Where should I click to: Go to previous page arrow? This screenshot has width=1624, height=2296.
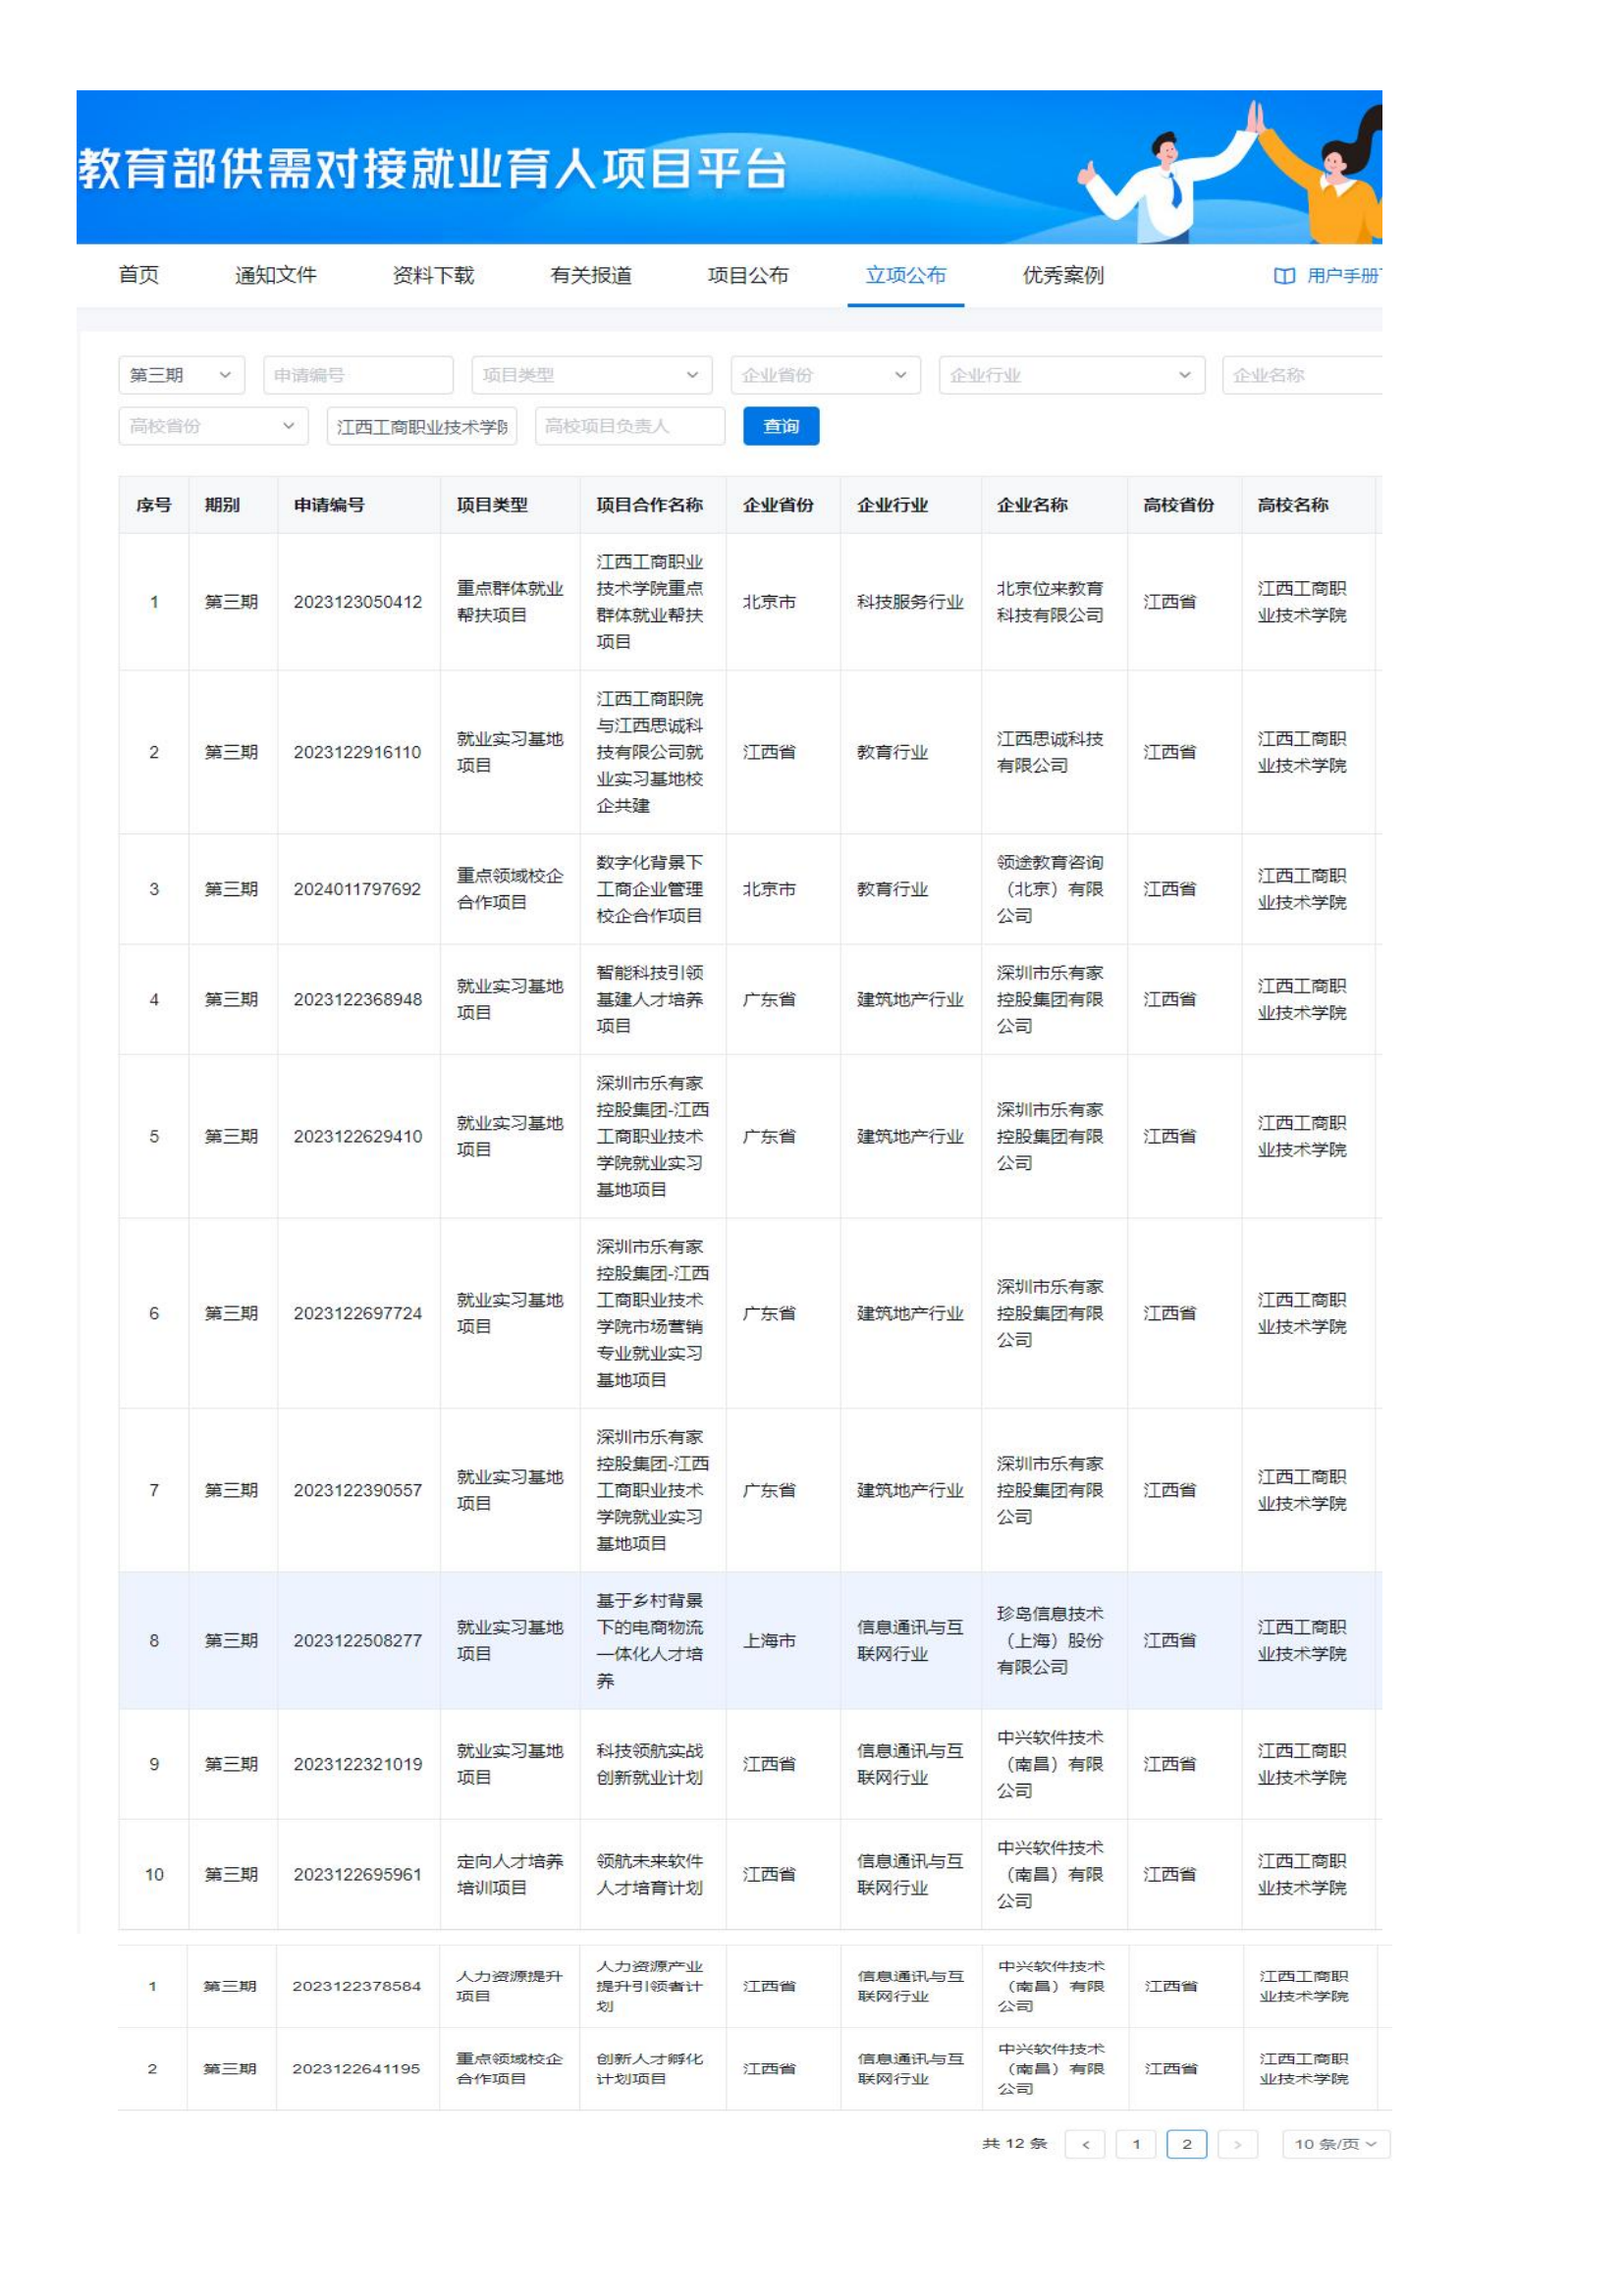1085,2144
